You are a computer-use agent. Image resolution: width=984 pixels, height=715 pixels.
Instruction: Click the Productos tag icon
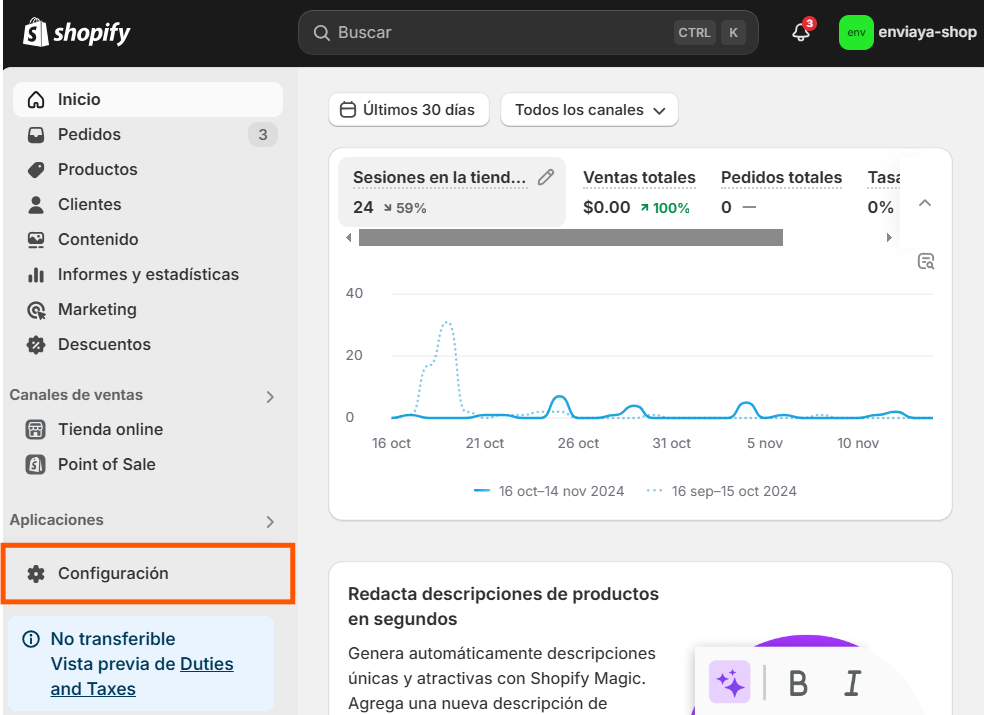tap(36, 169)
